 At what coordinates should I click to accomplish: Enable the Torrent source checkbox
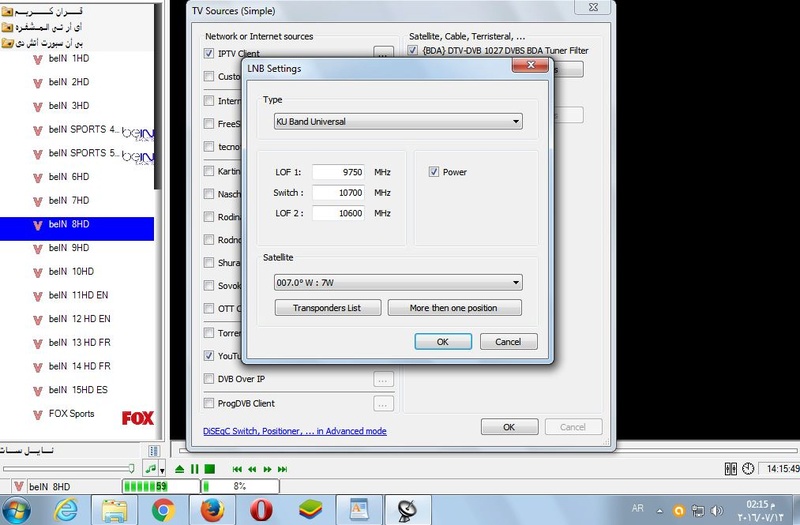coord(209,333)
